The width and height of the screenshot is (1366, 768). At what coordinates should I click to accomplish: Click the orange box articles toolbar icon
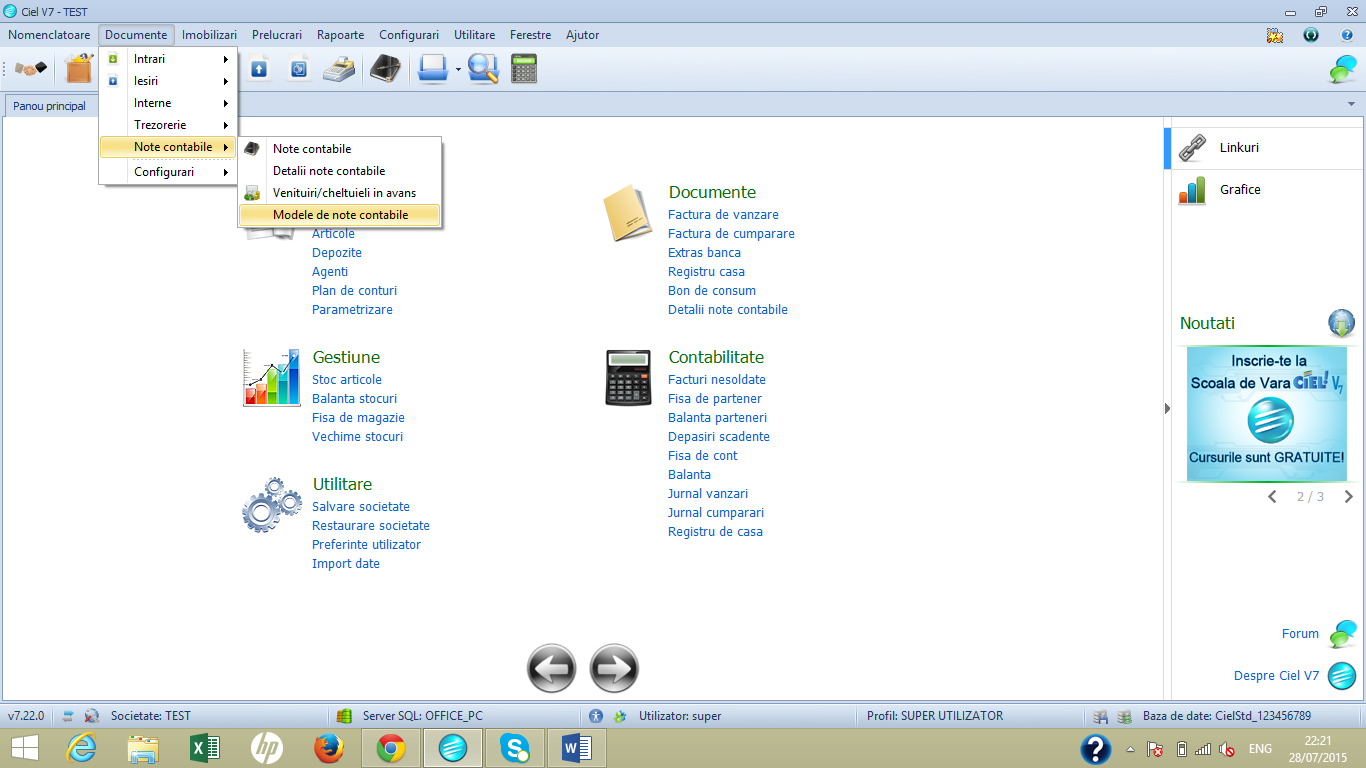click(x=79, y=68)
